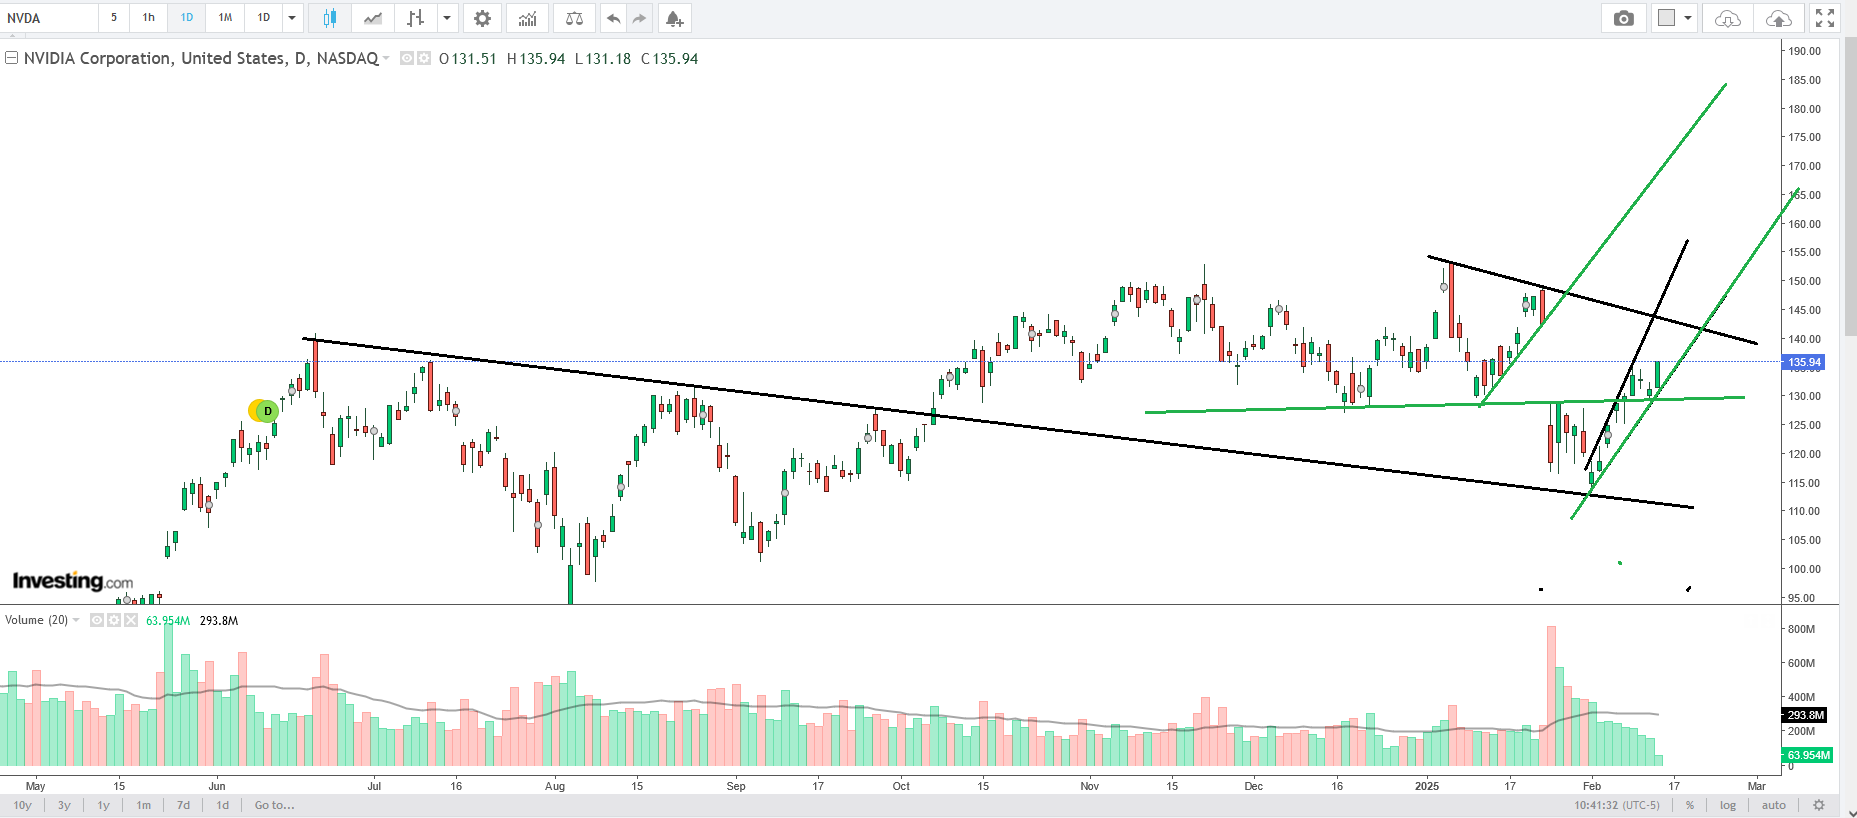Open the drawing tools bars icon
This screenshot has height=818, width=1857.
tap(416, 18)
